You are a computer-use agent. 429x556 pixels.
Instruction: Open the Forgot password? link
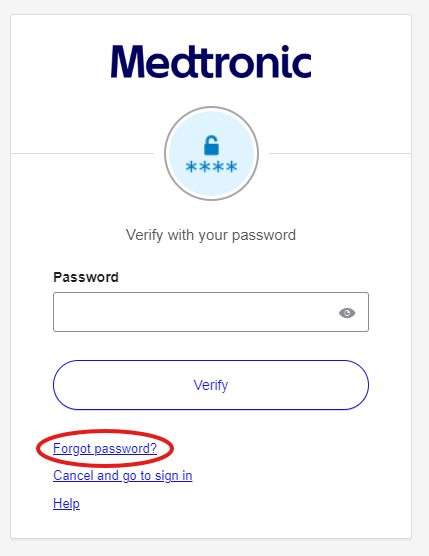(x=105, y=449)
